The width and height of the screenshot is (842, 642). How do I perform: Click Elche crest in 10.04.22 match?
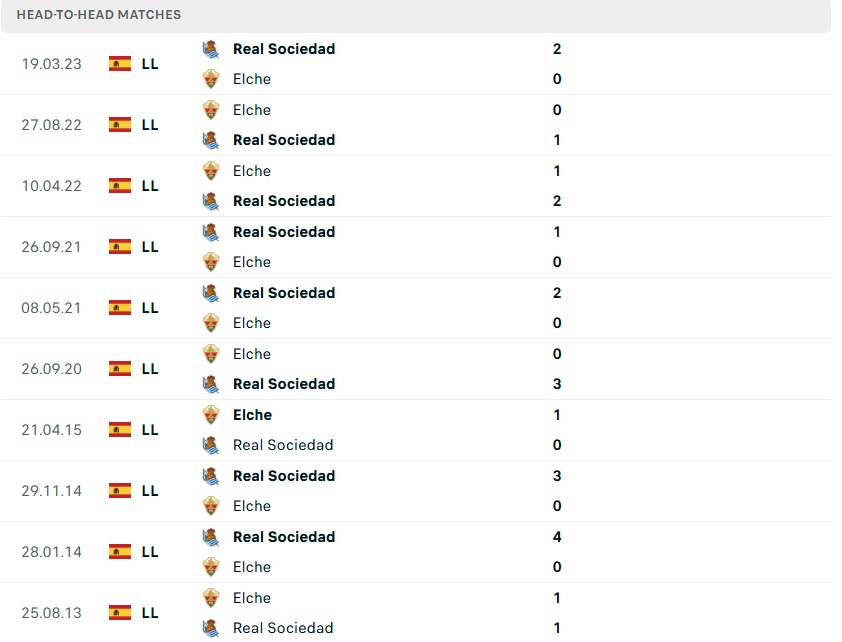pos(211,171)
